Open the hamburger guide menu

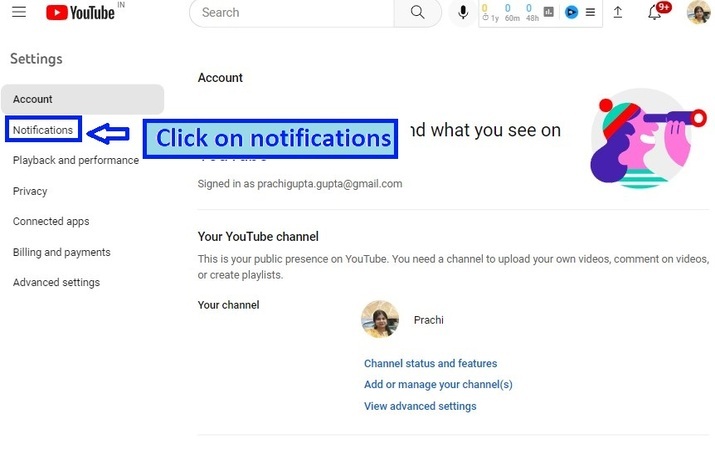19,13
